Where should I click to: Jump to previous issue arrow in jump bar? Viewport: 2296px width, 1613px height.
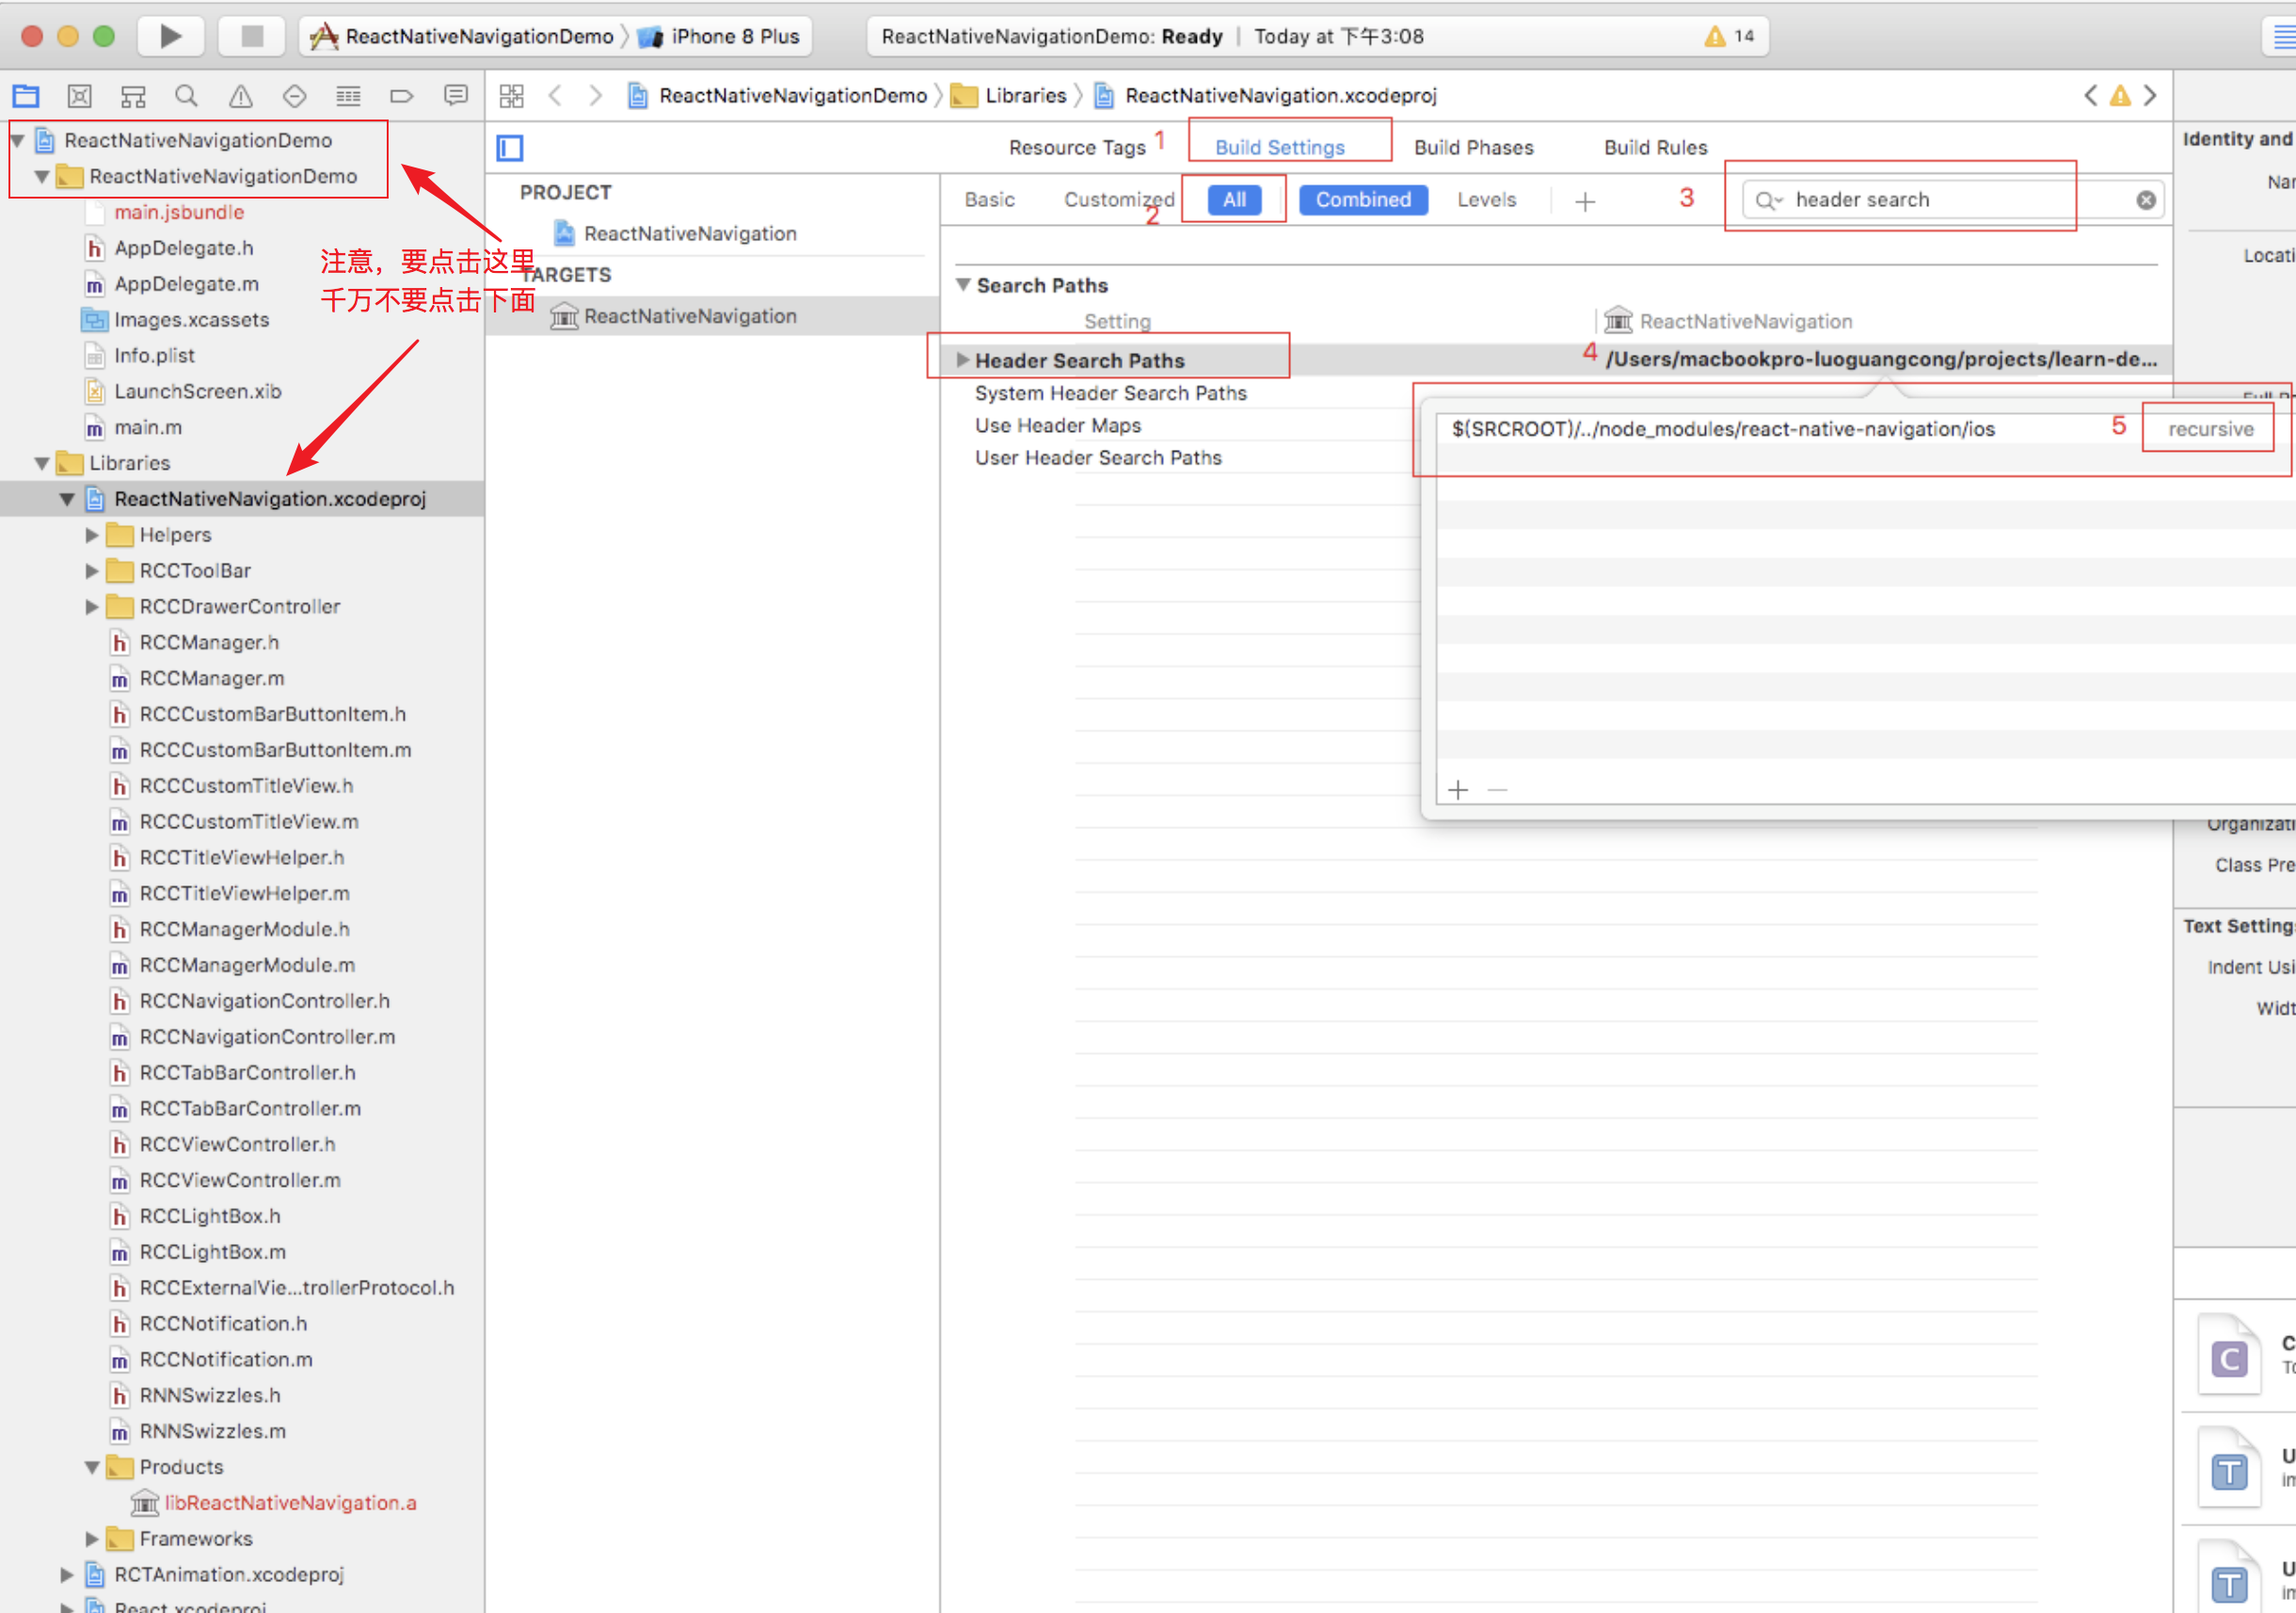click(x=2090, y=95)
